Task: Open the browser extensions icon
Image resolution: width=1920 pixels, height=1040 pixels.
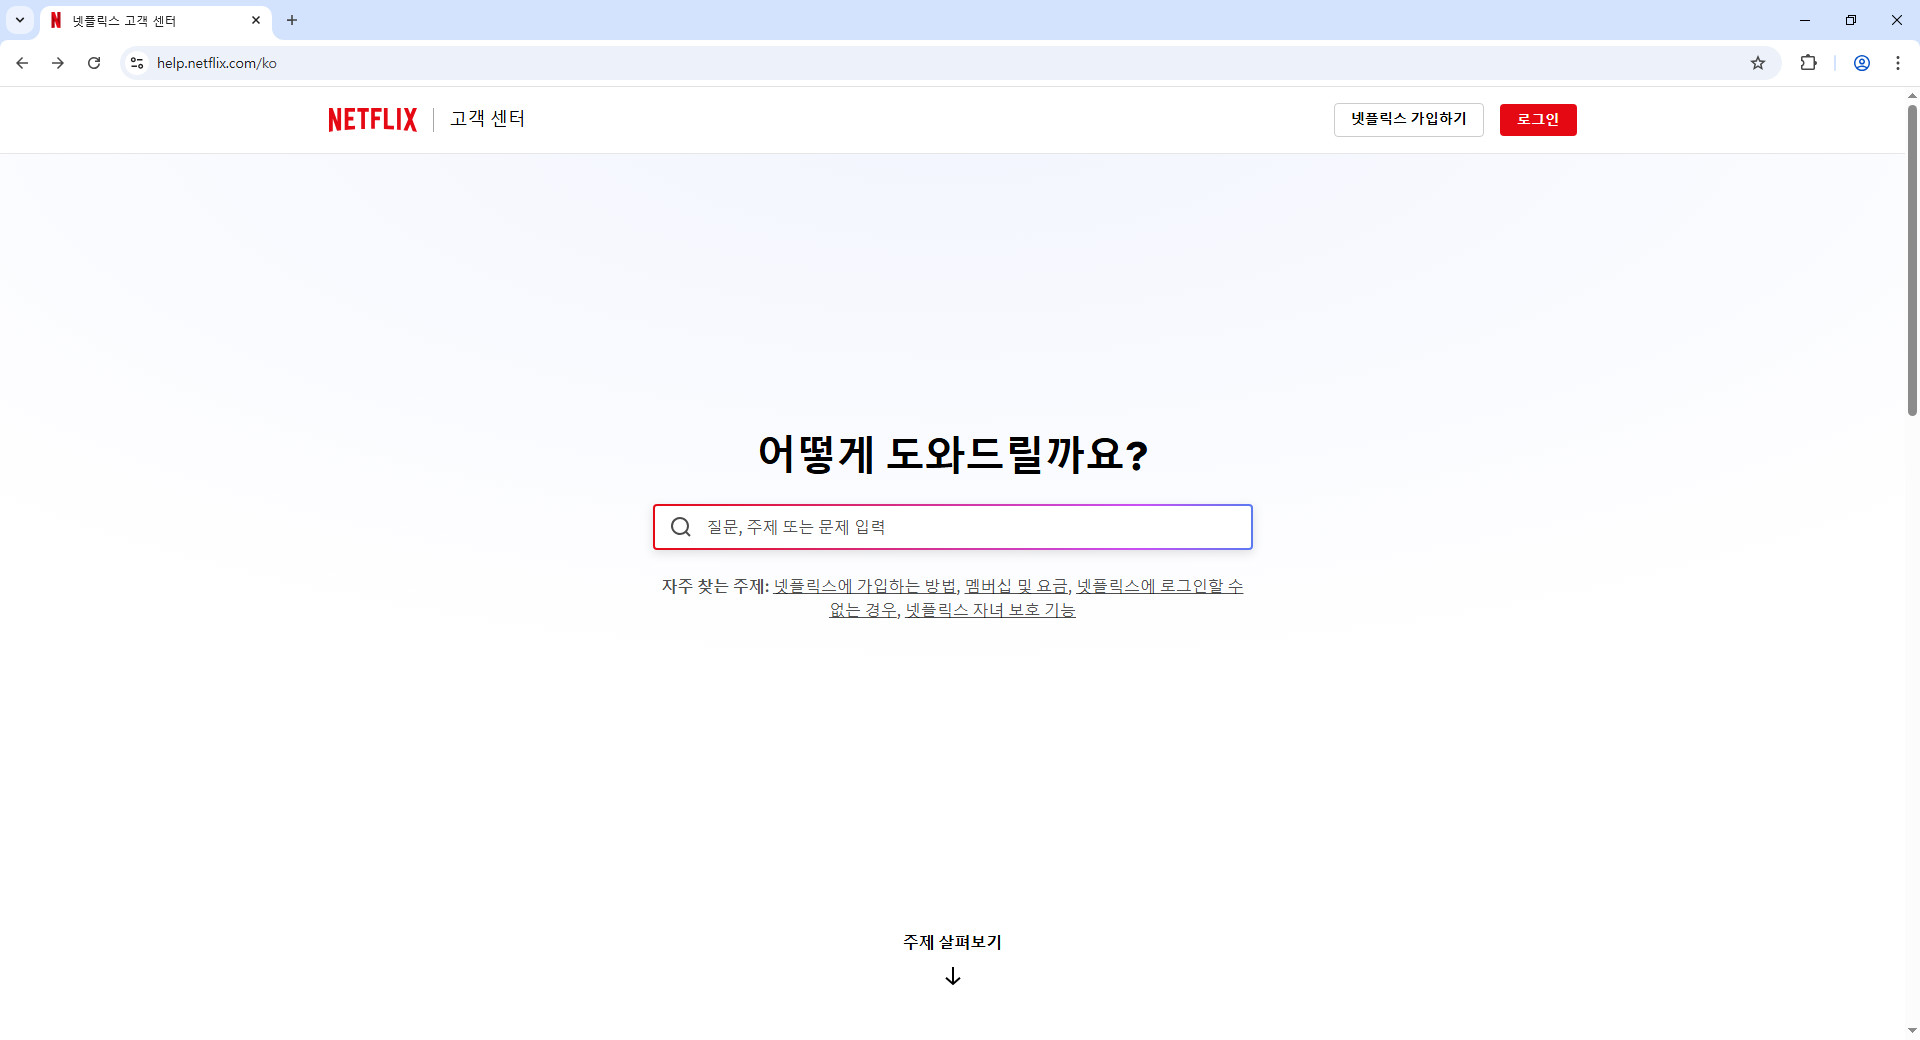Action: pyautogui.click(x=1810, y=62)
